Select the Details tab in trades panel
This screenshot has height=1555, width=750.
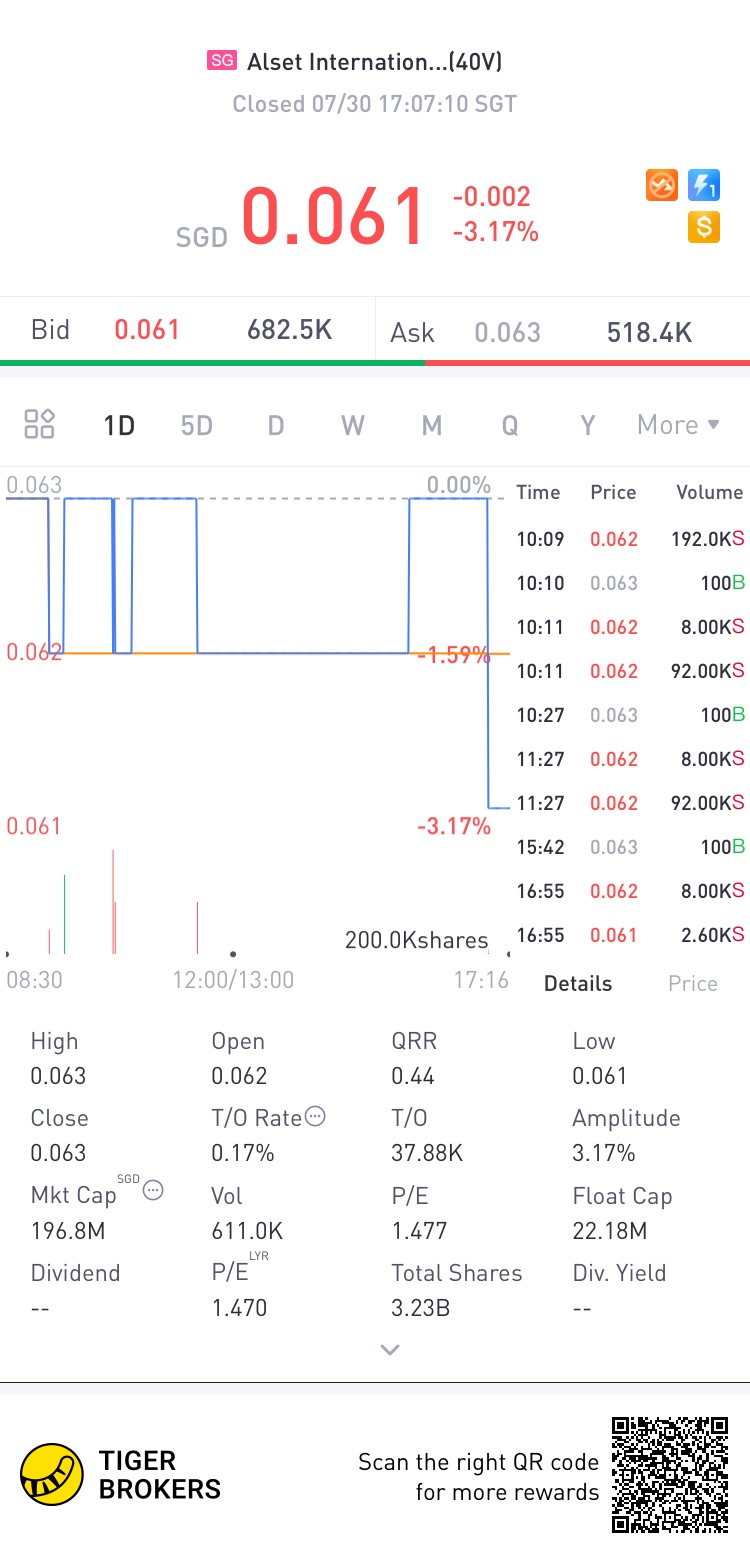click(578, 983)
